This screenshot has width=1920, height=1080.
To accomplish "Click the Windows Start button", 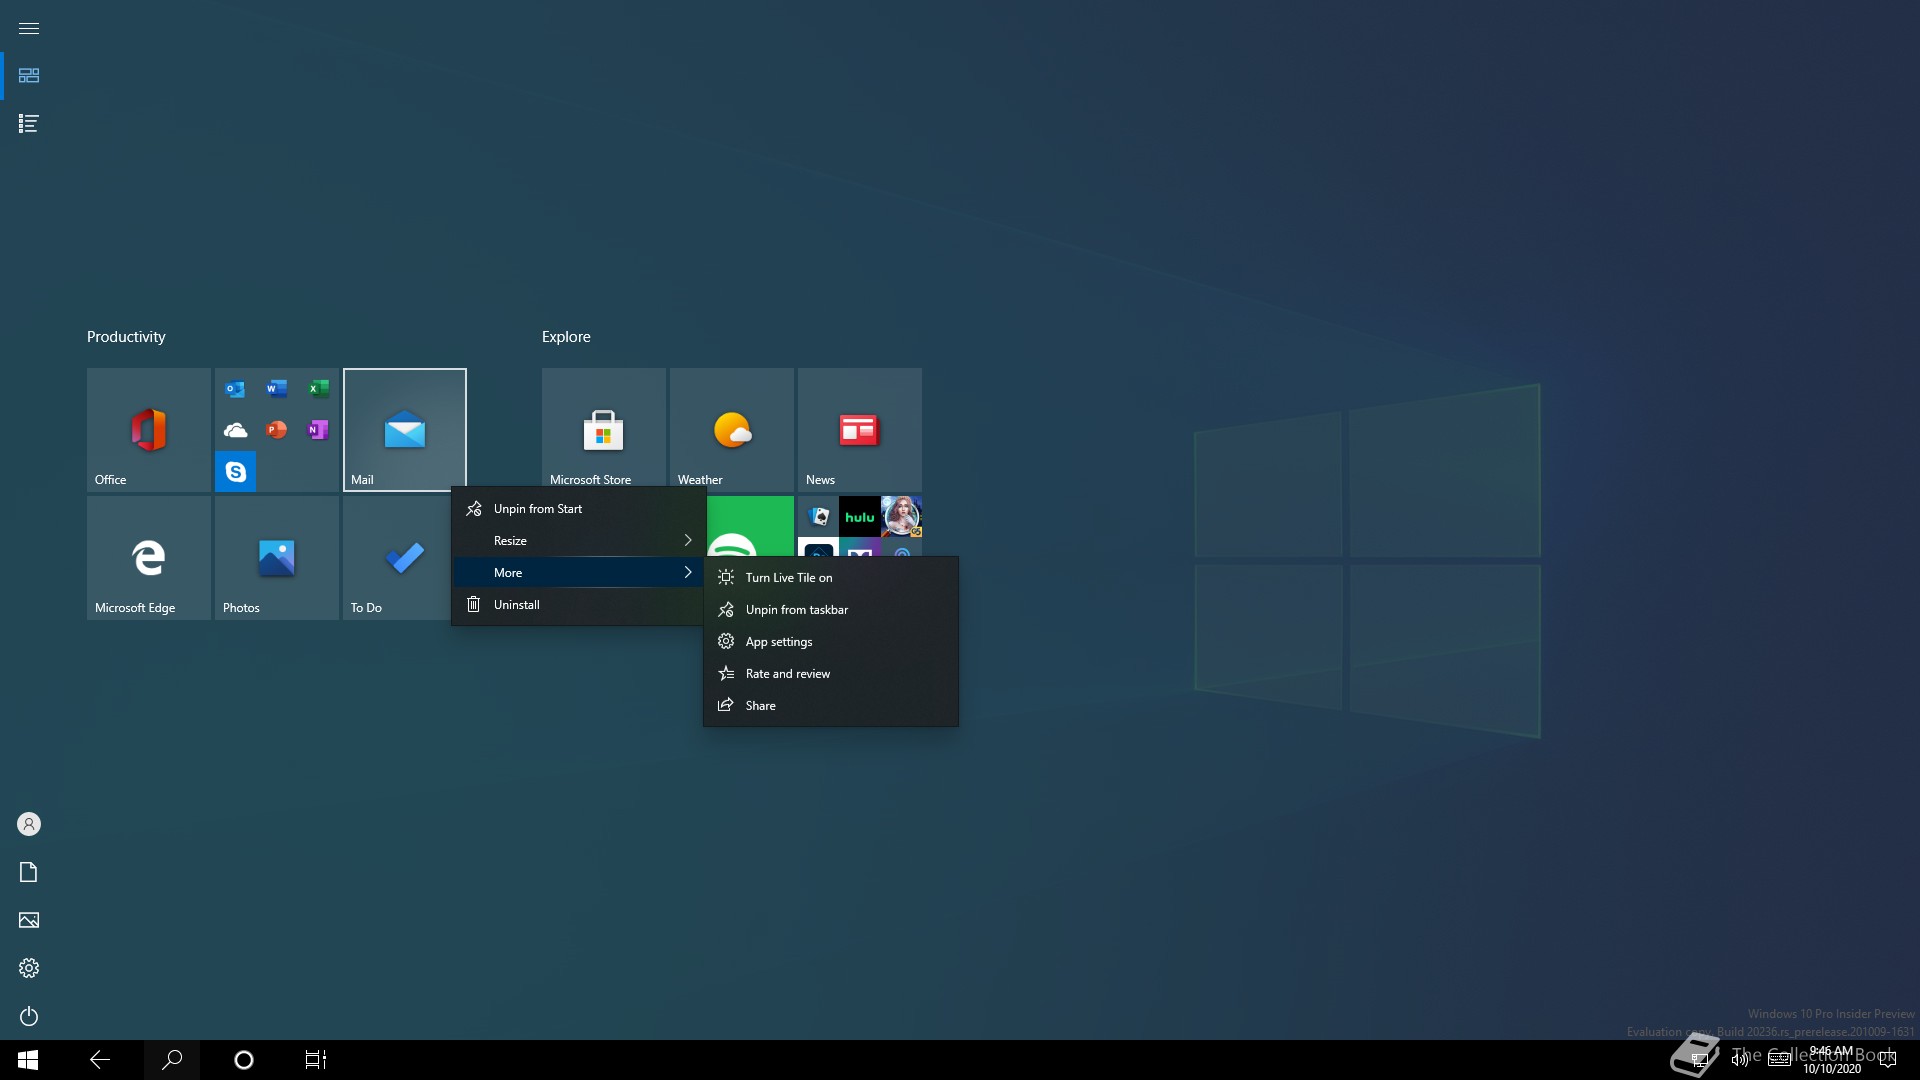I will click(28, 1060).
